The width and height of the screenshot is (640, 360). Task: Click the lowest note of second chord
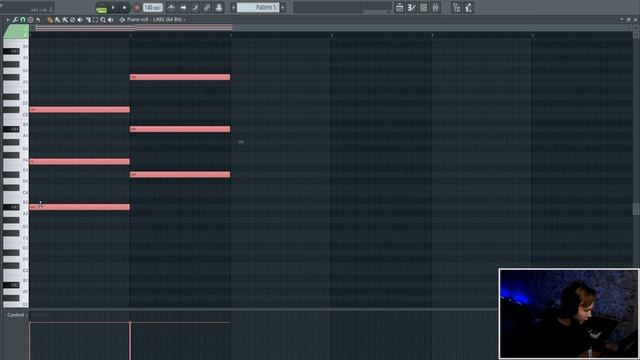coord(180,175)
